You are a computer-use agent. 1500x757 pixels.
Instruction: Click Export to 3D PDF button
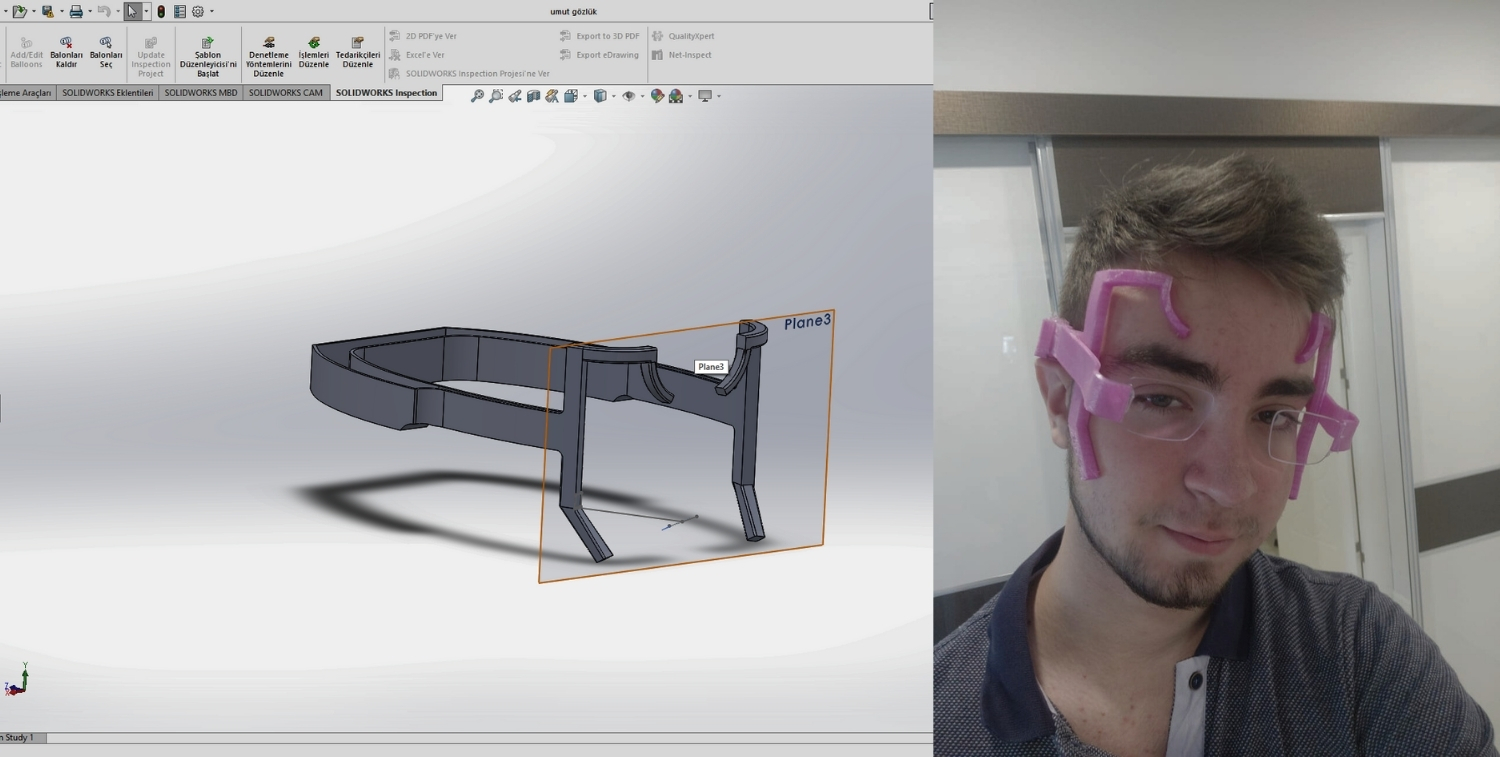pos(599,36)
